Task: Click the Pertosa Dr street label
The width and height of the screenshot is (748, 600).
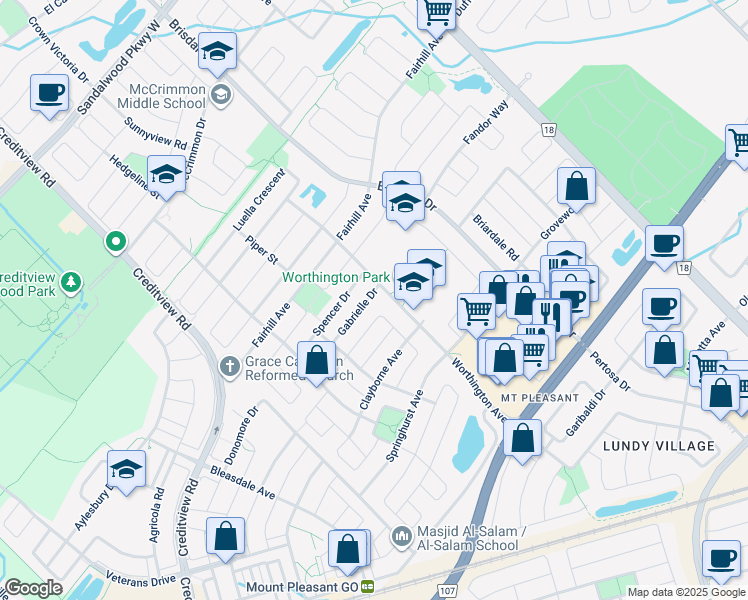Action: pos(610,372)
